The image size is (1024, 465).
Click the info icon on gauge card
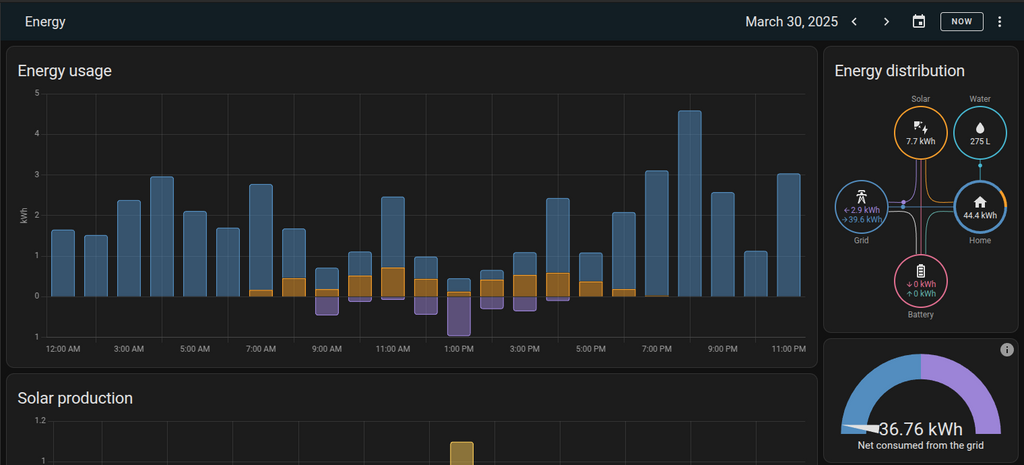(1007, 349)
